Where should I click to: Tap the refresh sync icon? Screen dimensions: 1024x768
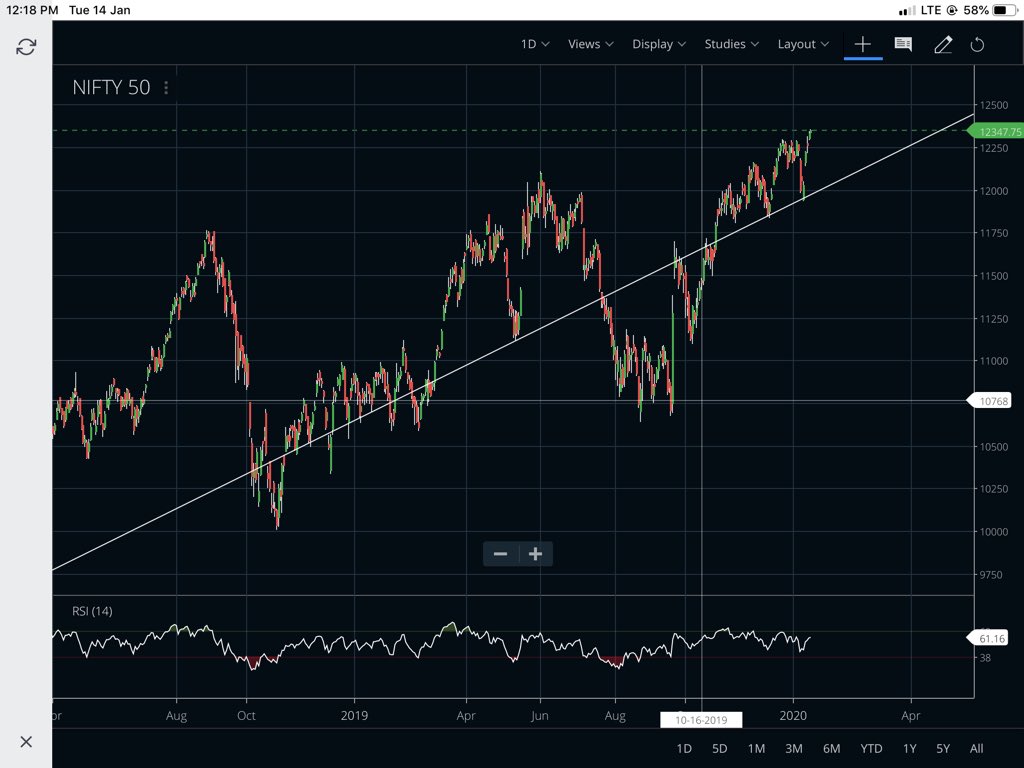click(26, 47)
